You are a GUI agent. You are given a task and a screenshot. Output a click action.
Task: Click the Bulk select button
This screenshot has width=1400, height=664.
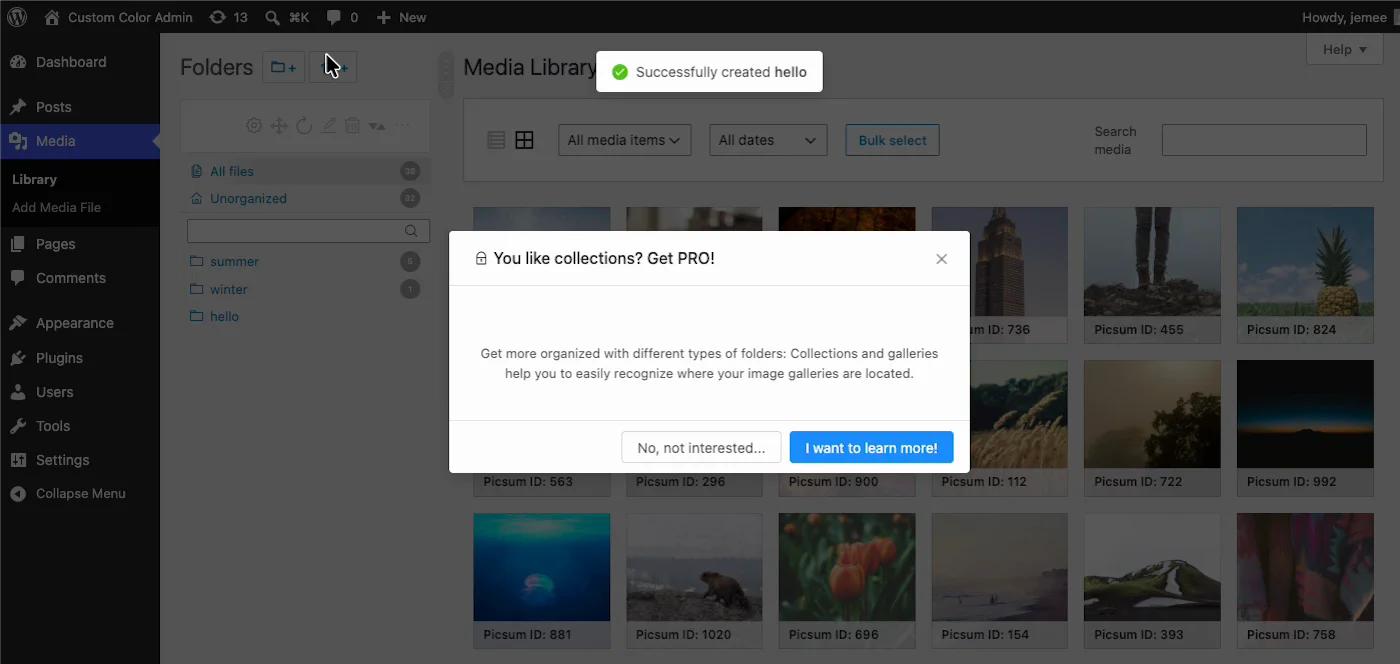point(892,140)
